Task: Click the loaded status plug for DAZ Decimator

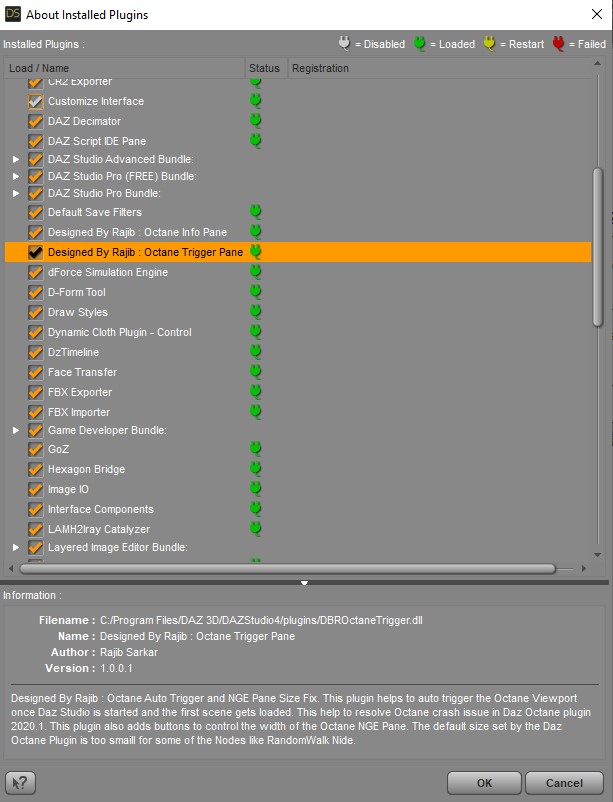Action: click(x=255, y=121)
